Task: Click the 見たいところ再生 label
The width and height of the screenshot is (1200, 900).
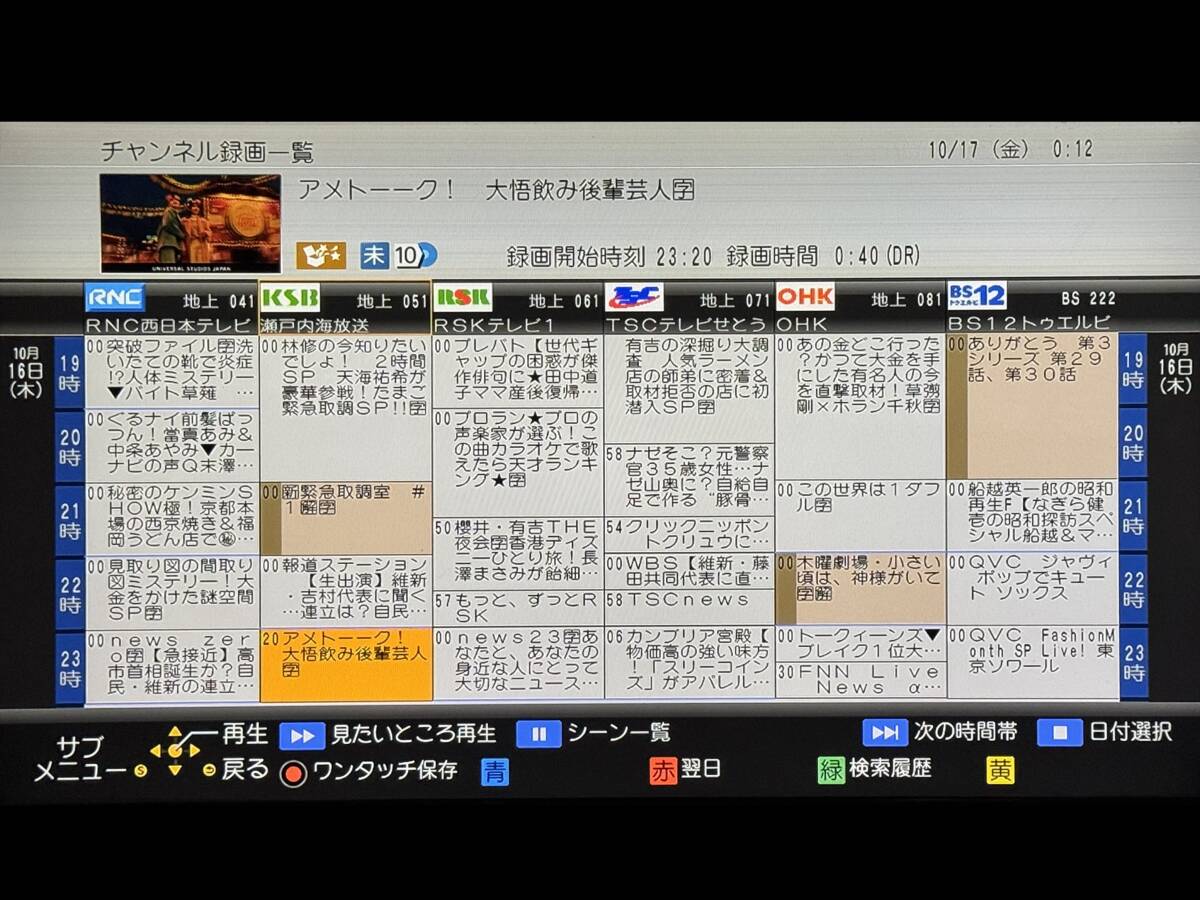Action: point(413,735)
